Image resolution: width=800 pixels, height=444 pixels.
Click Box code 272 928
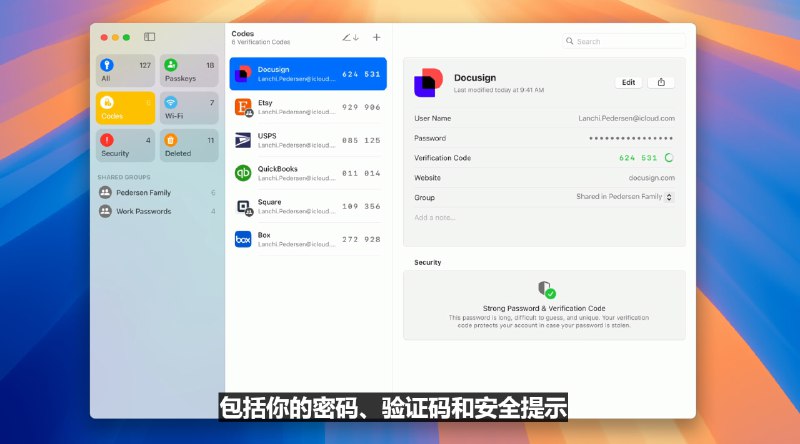(361, 239)
